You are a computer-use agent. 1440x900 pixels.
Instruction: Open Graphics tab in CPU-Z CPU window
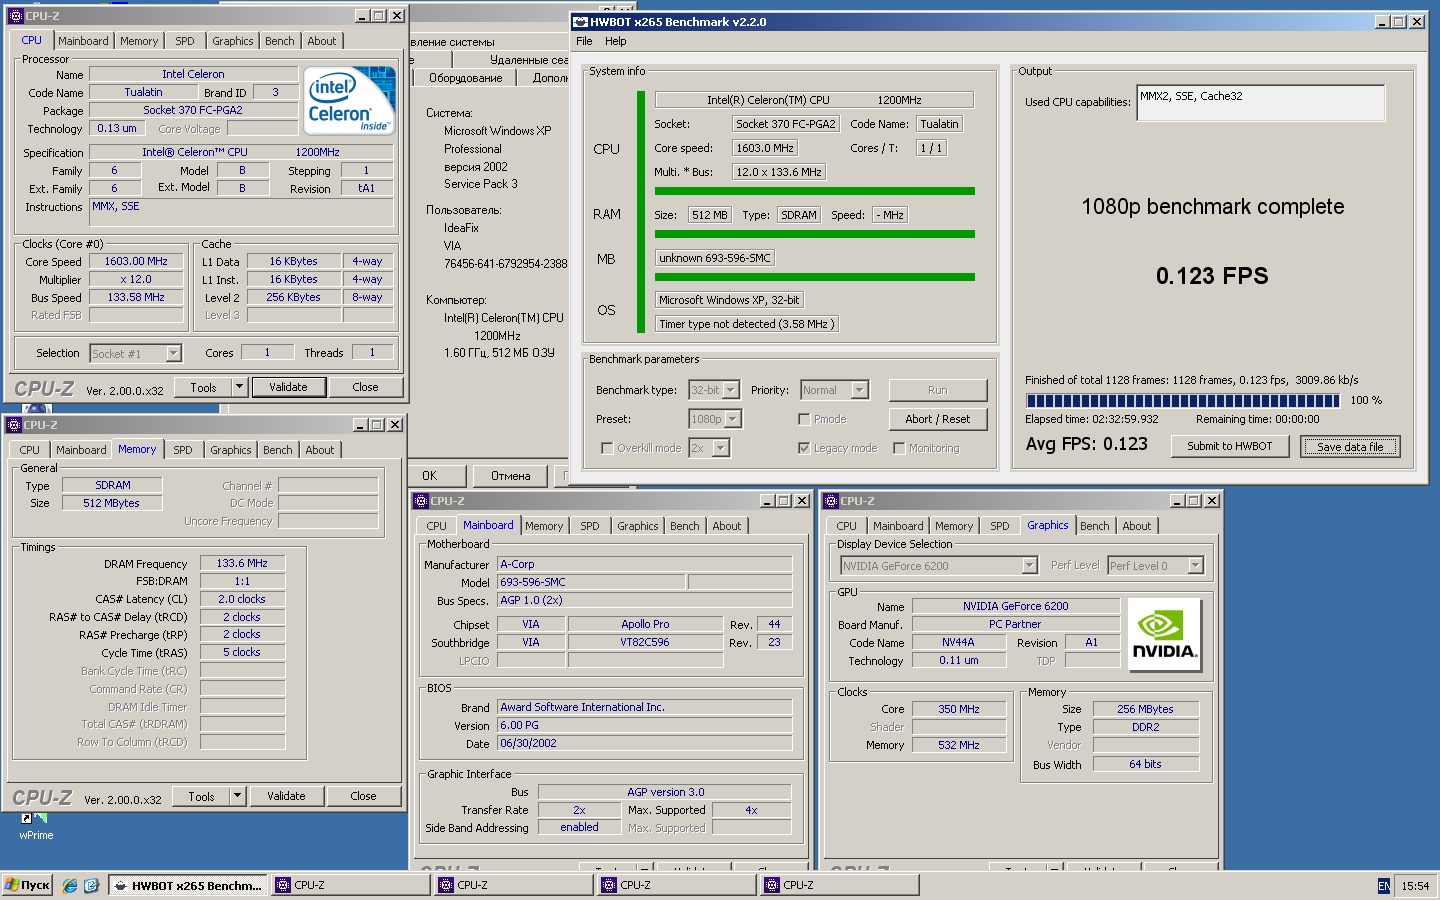(233, 41)
